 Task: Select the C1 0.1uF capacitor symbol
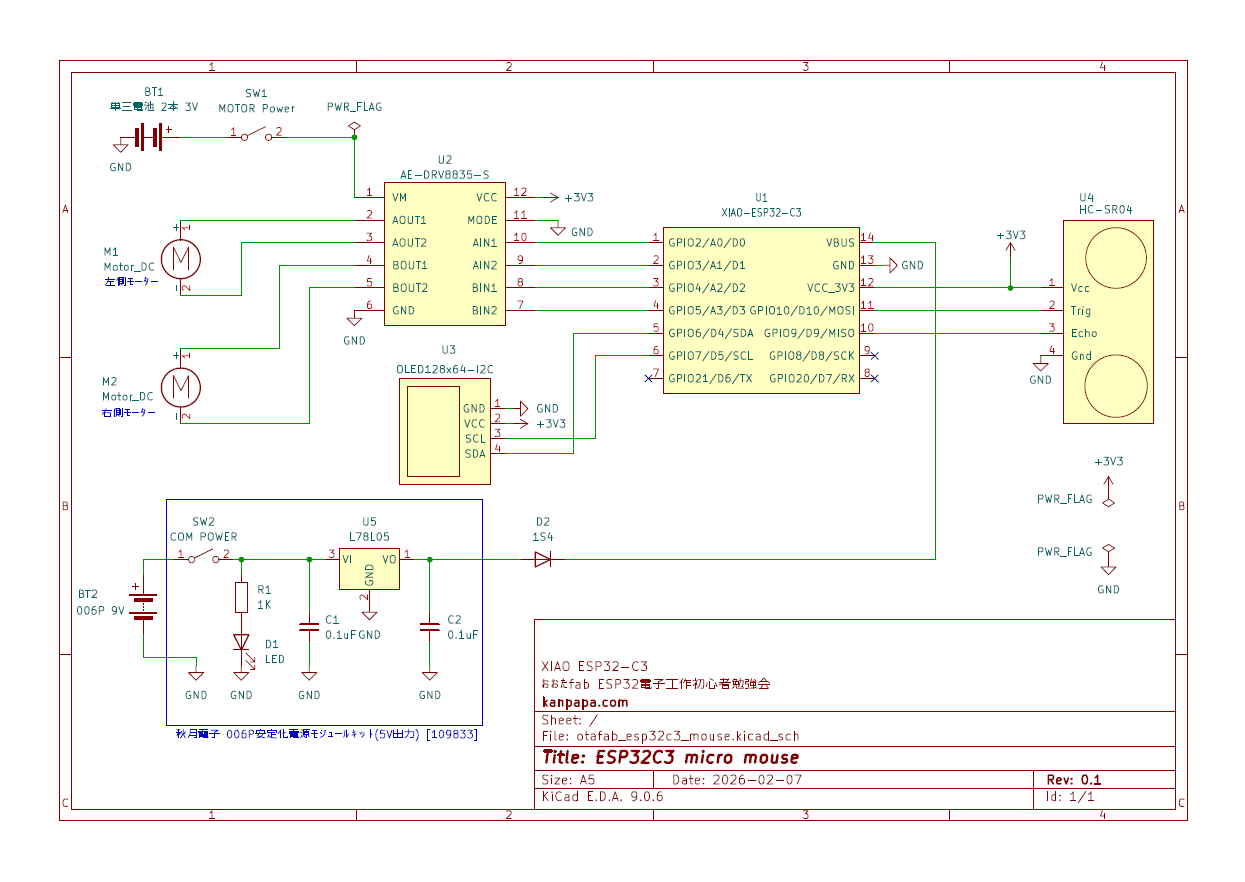[308, 627]
